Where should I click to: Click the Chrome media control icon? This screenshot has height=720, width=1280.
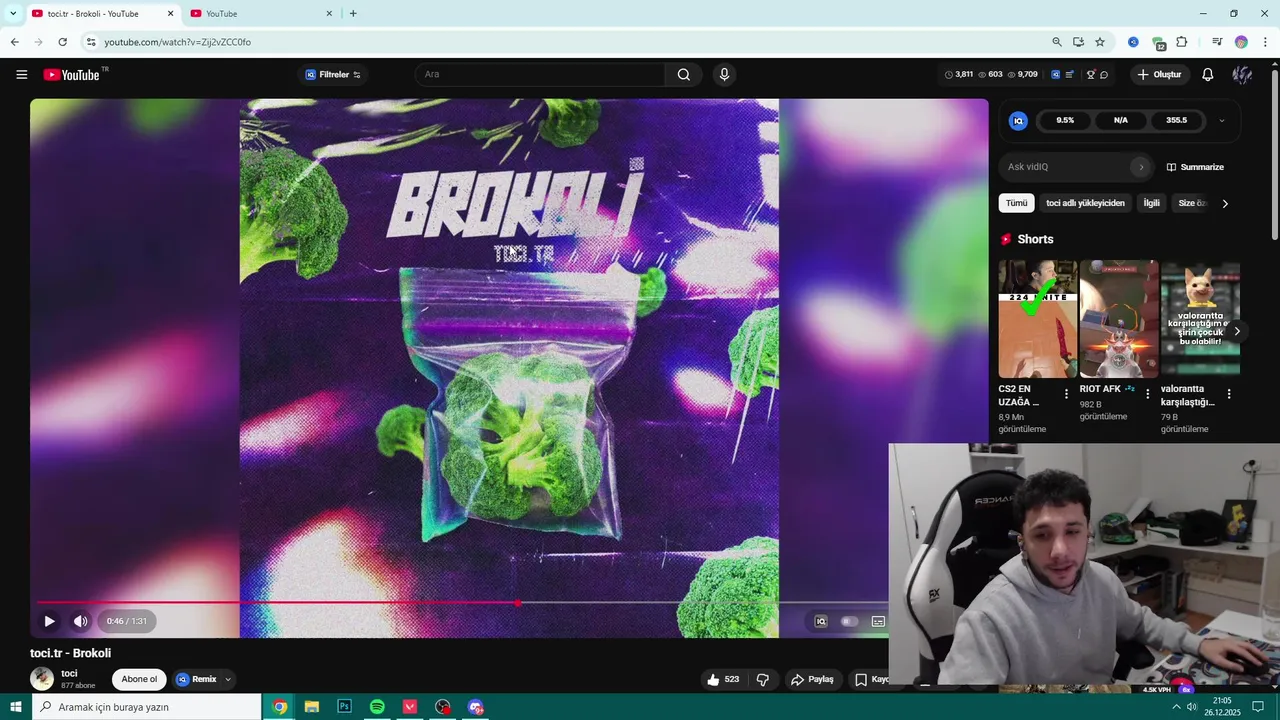pos(1216,42)
